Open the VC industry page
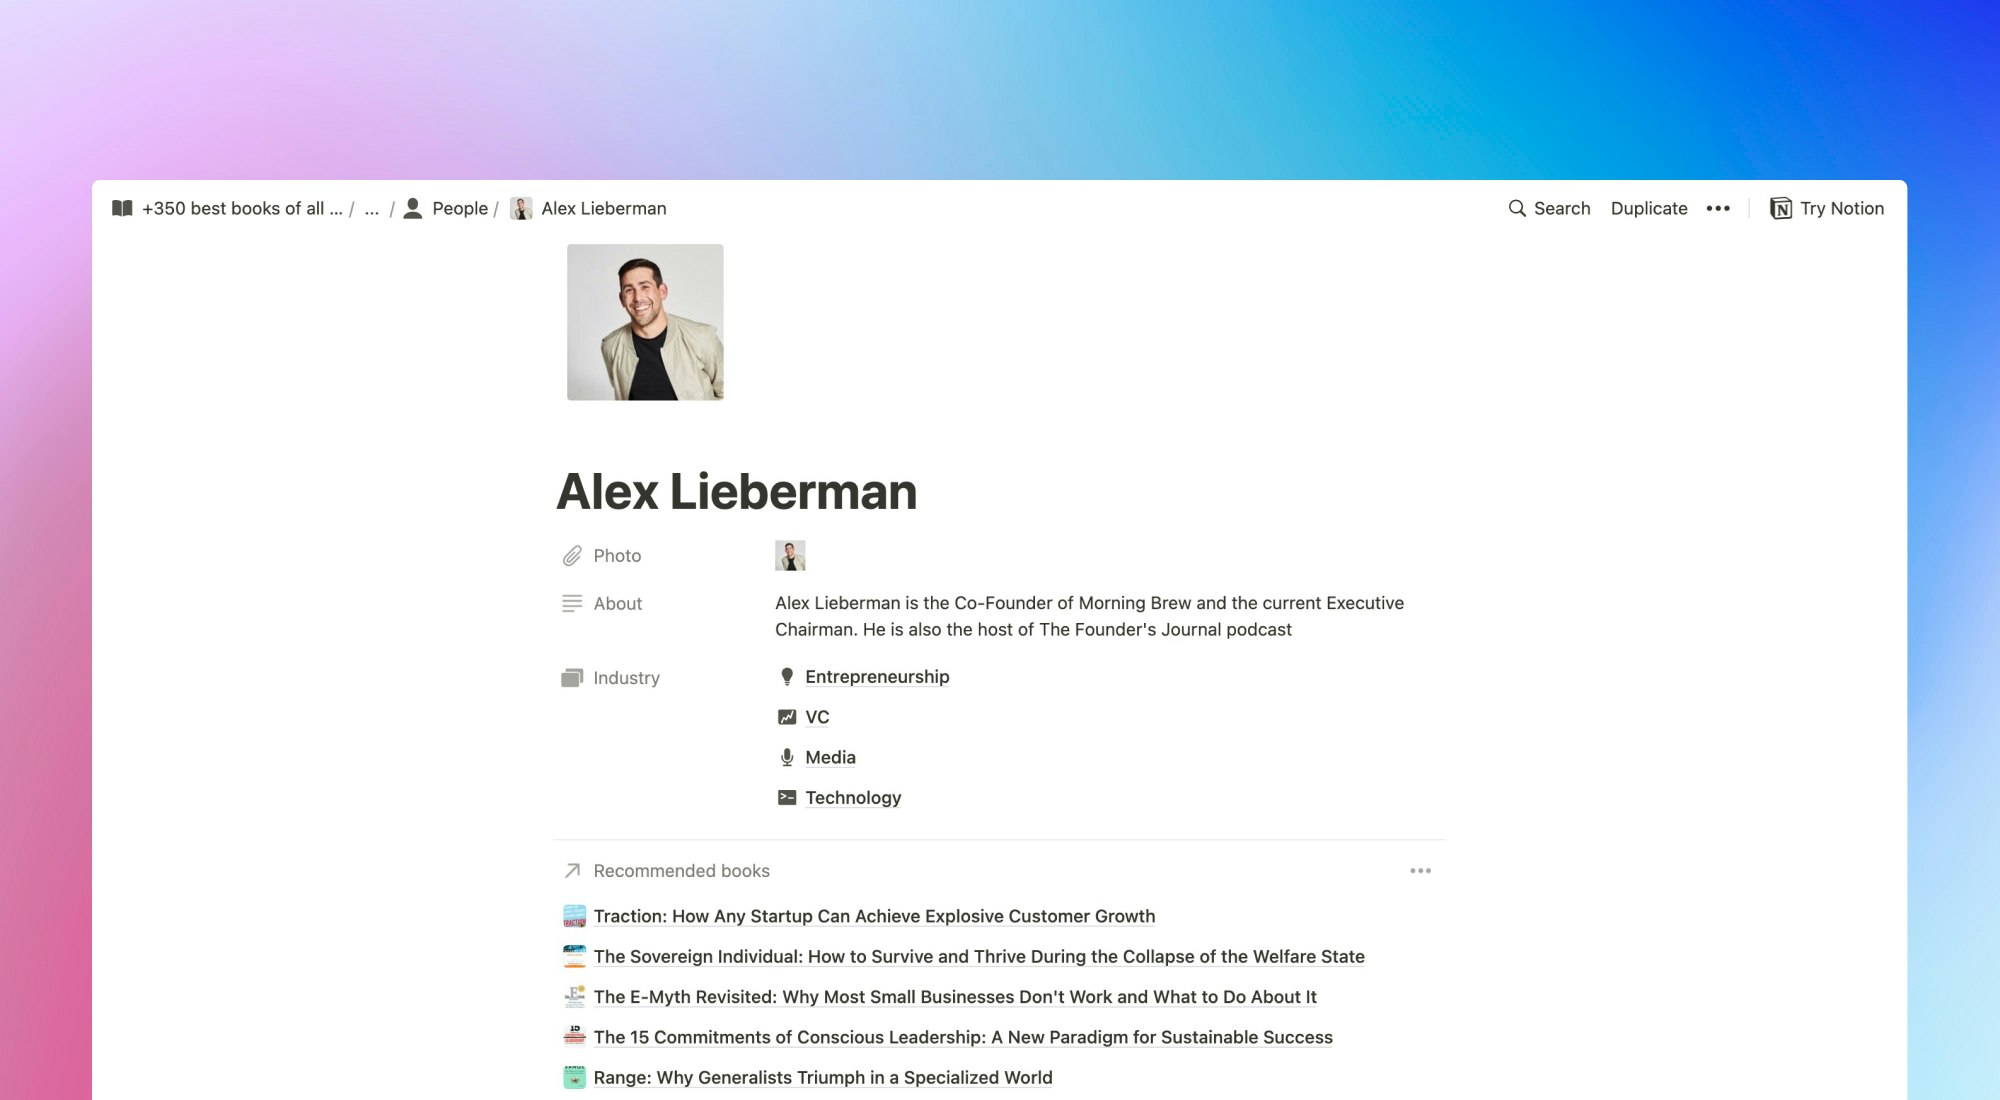The image size is (2000, 1100). pyautogui.click(x=817, y=717)
